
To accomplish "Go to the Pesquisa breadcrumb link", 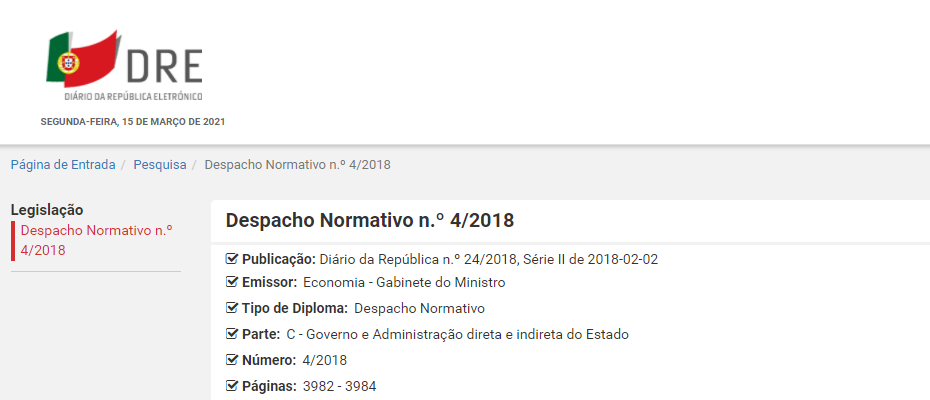I will pyautogui.click(x=160, y=164).
